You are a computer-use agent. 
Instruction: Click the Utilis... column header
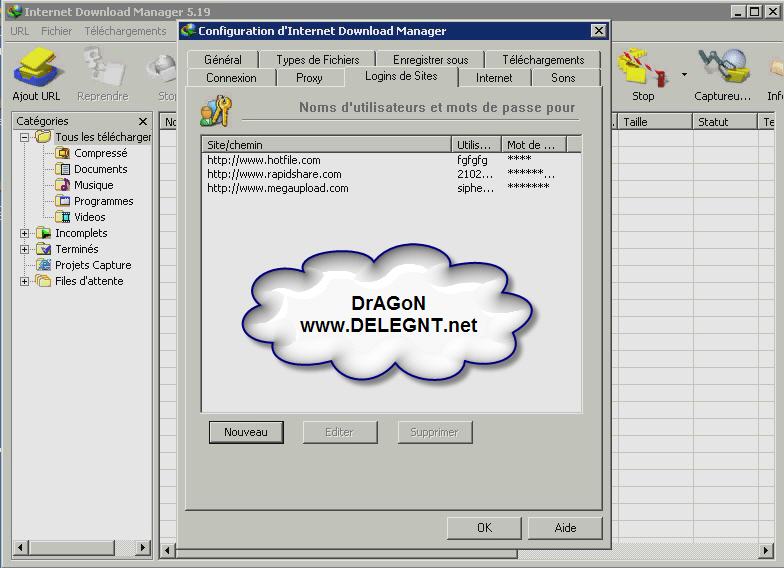(476, 145)
